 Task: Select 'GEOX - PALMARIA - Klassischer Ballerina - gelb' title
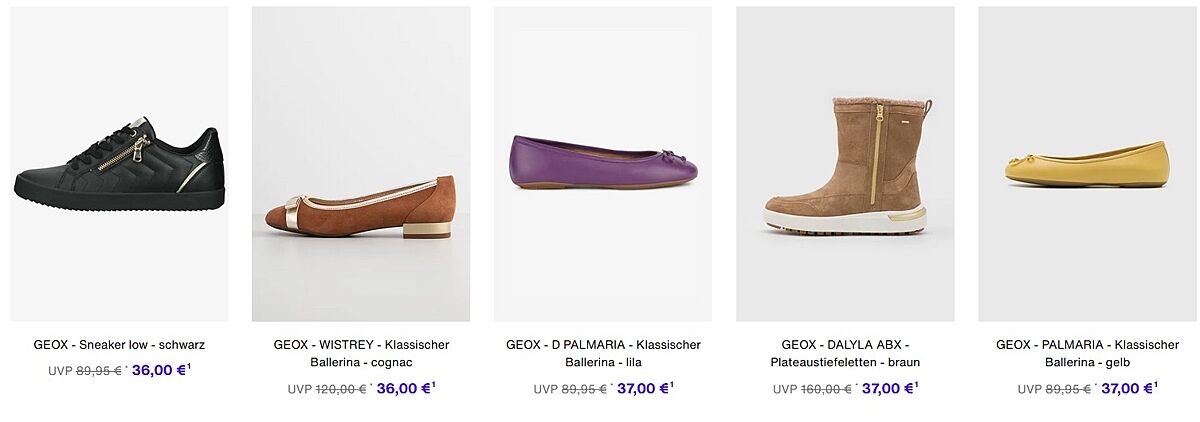[1087, 353]
